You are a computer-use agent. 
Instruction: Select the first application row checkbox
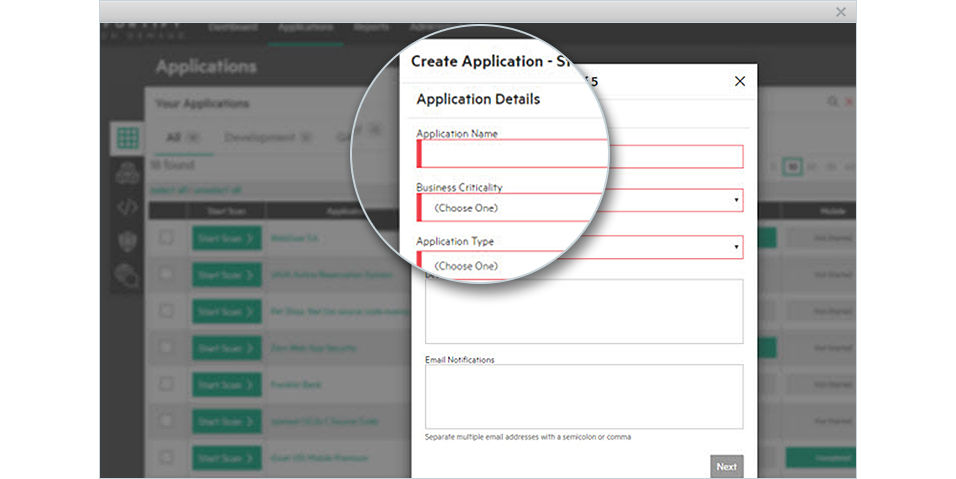click(167, 239)
